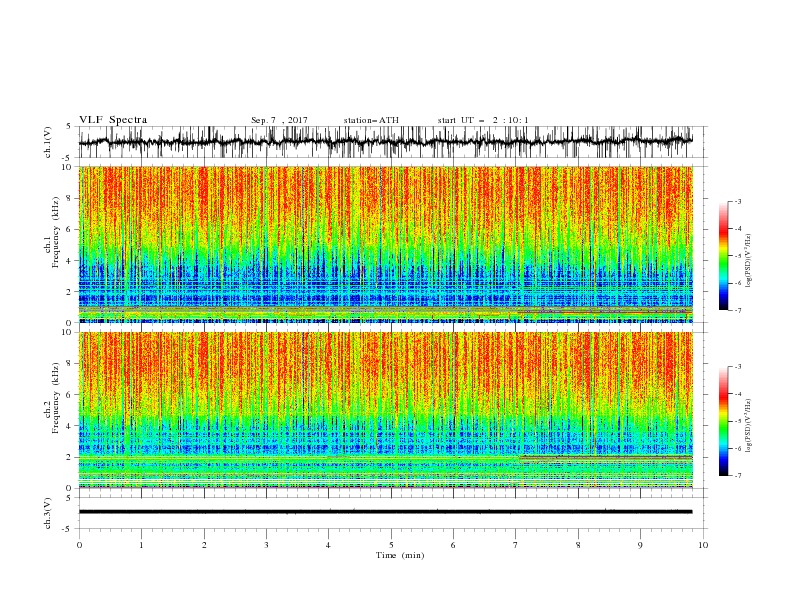
Task: Click inside the ch.2 spectrogram panel
Action: coord(385,410)
